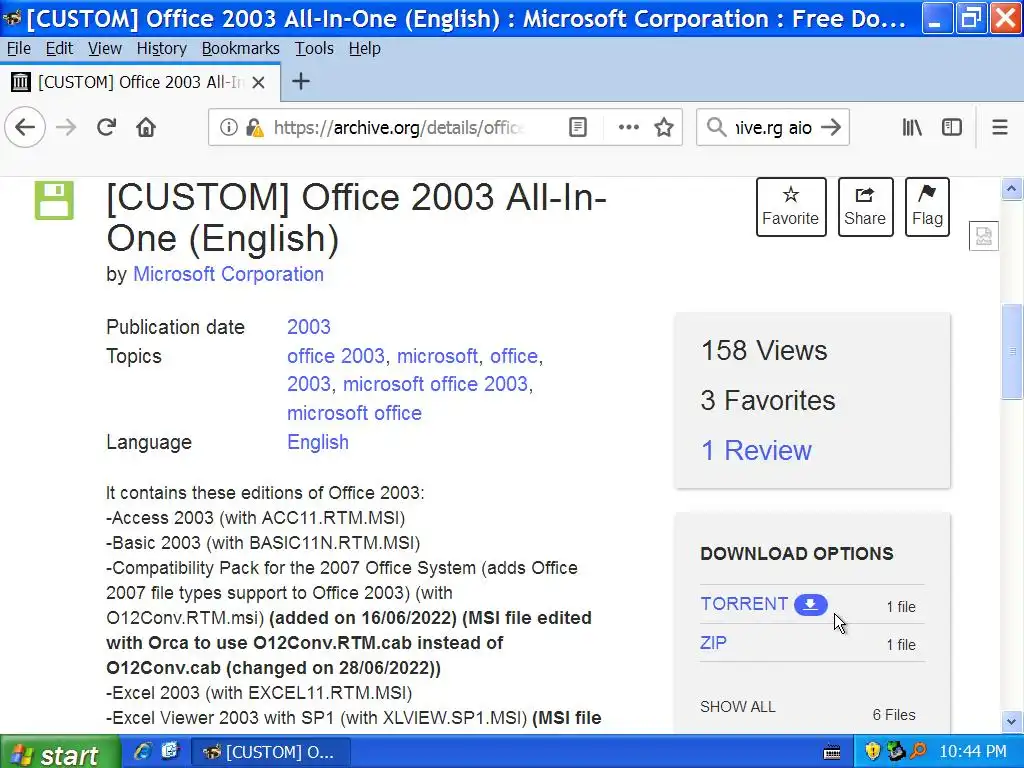Flag this item
The image size is (1024, 768).
[x=927, y=206]
